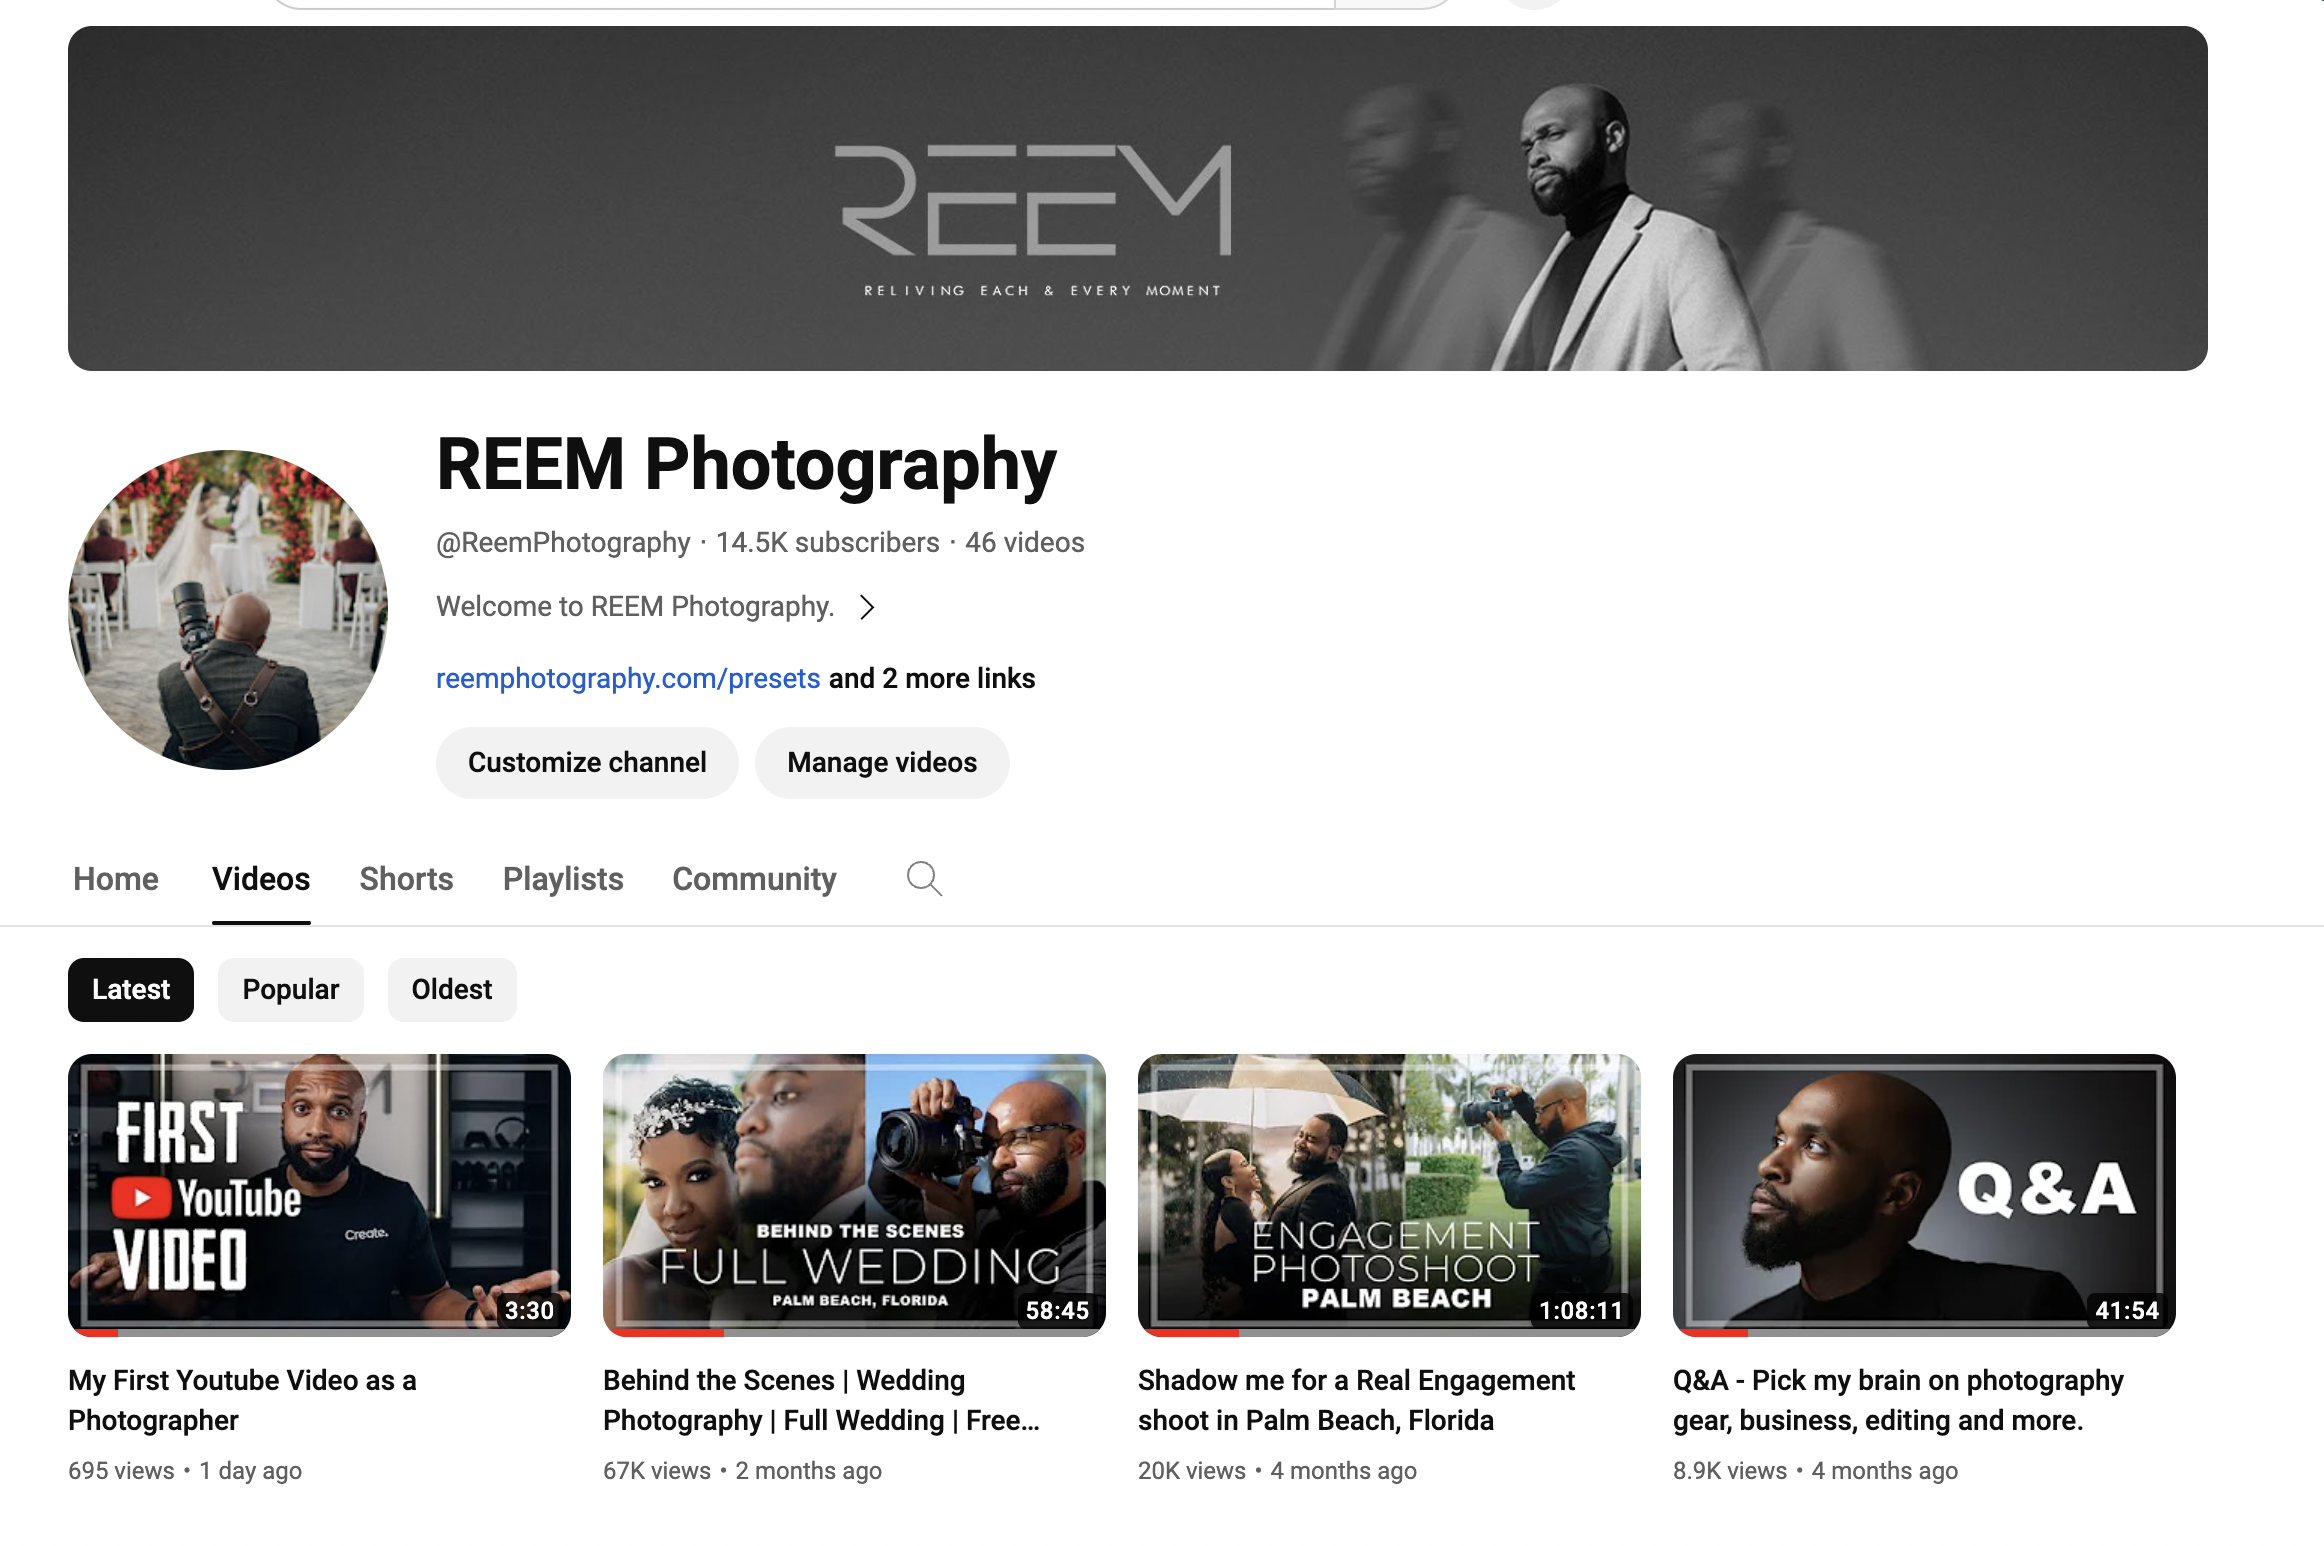2324x1546 pixels.
Task: Switch to the Home tab
Action: (116, 879)
